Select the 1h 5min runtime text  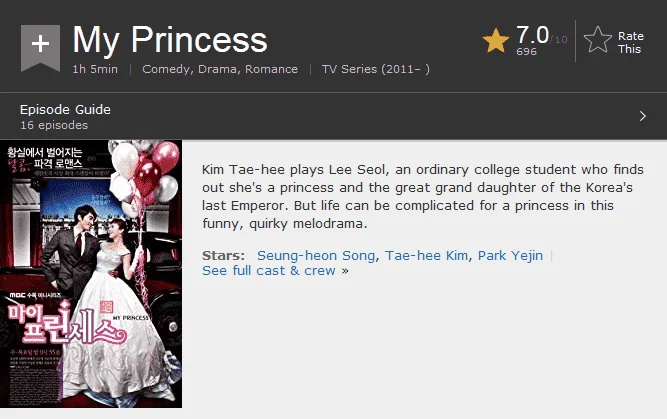(x=95, y=69)
